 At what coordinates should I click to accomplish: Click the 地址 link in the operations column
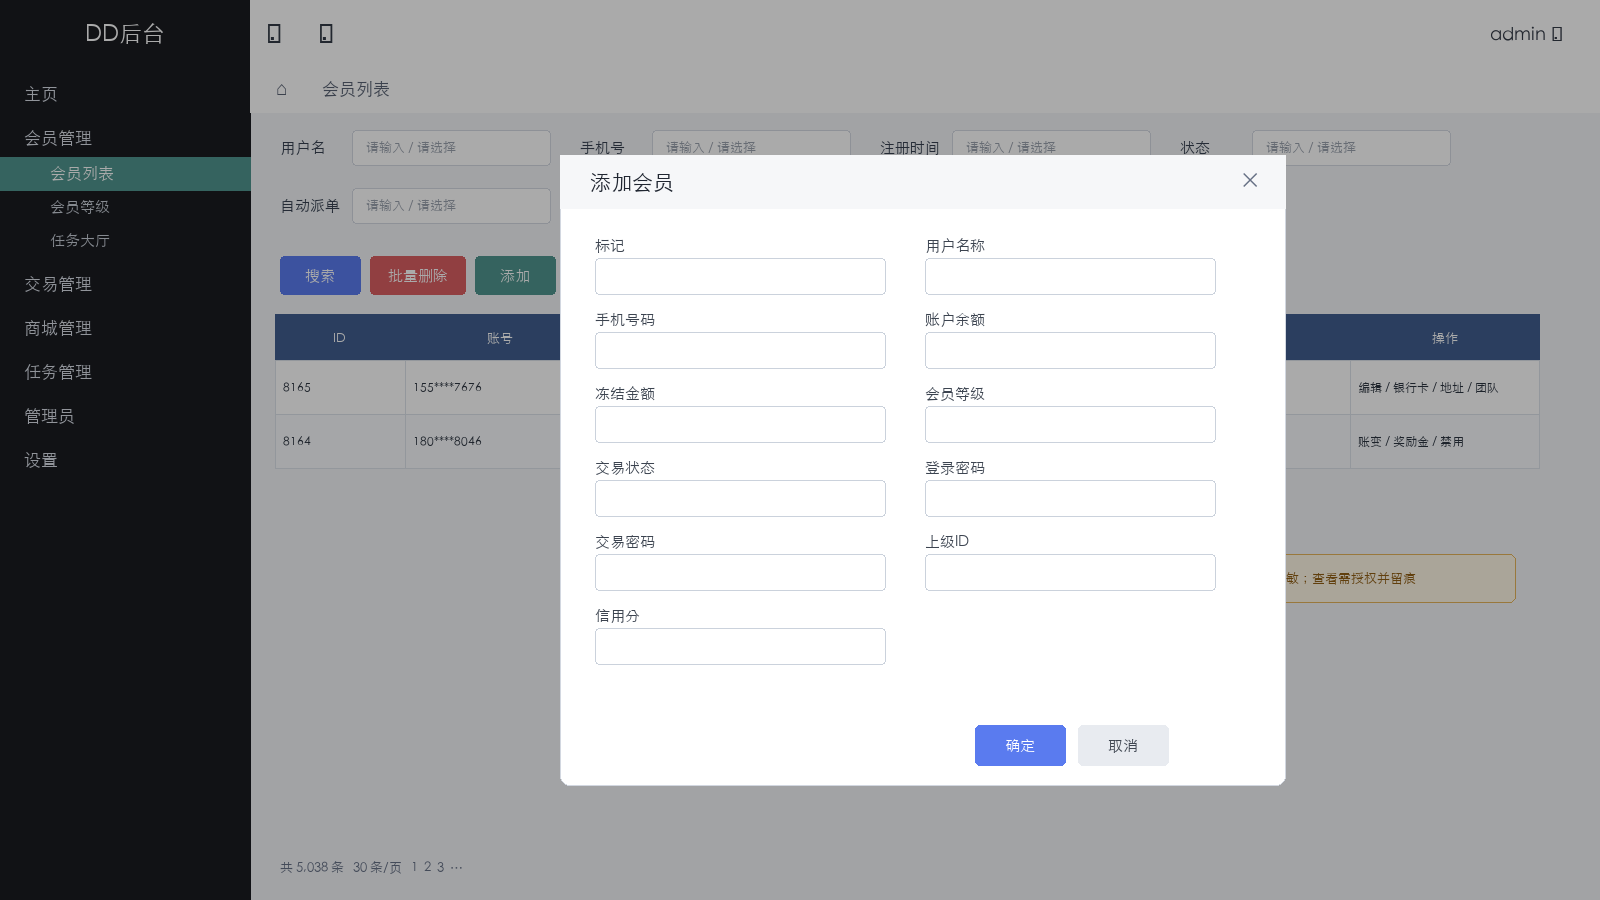(x=1452, y=388)
